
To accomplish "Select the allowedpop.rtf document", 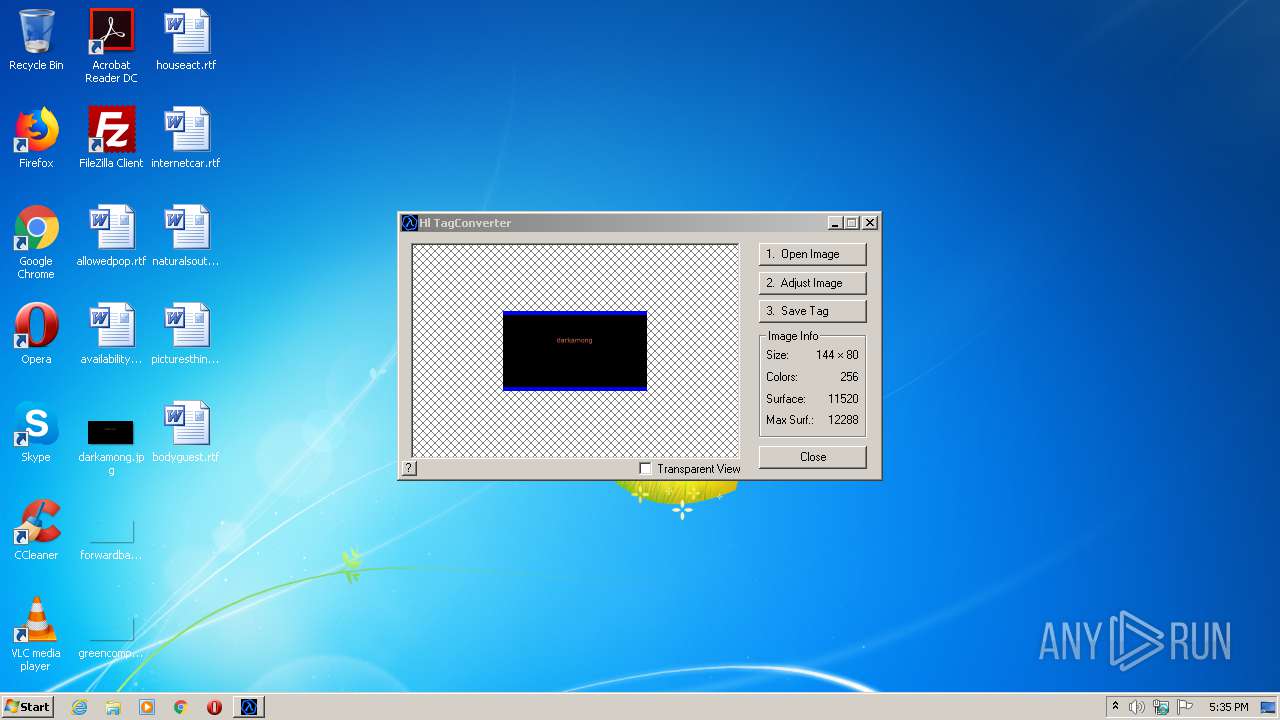I will [111, 236].
